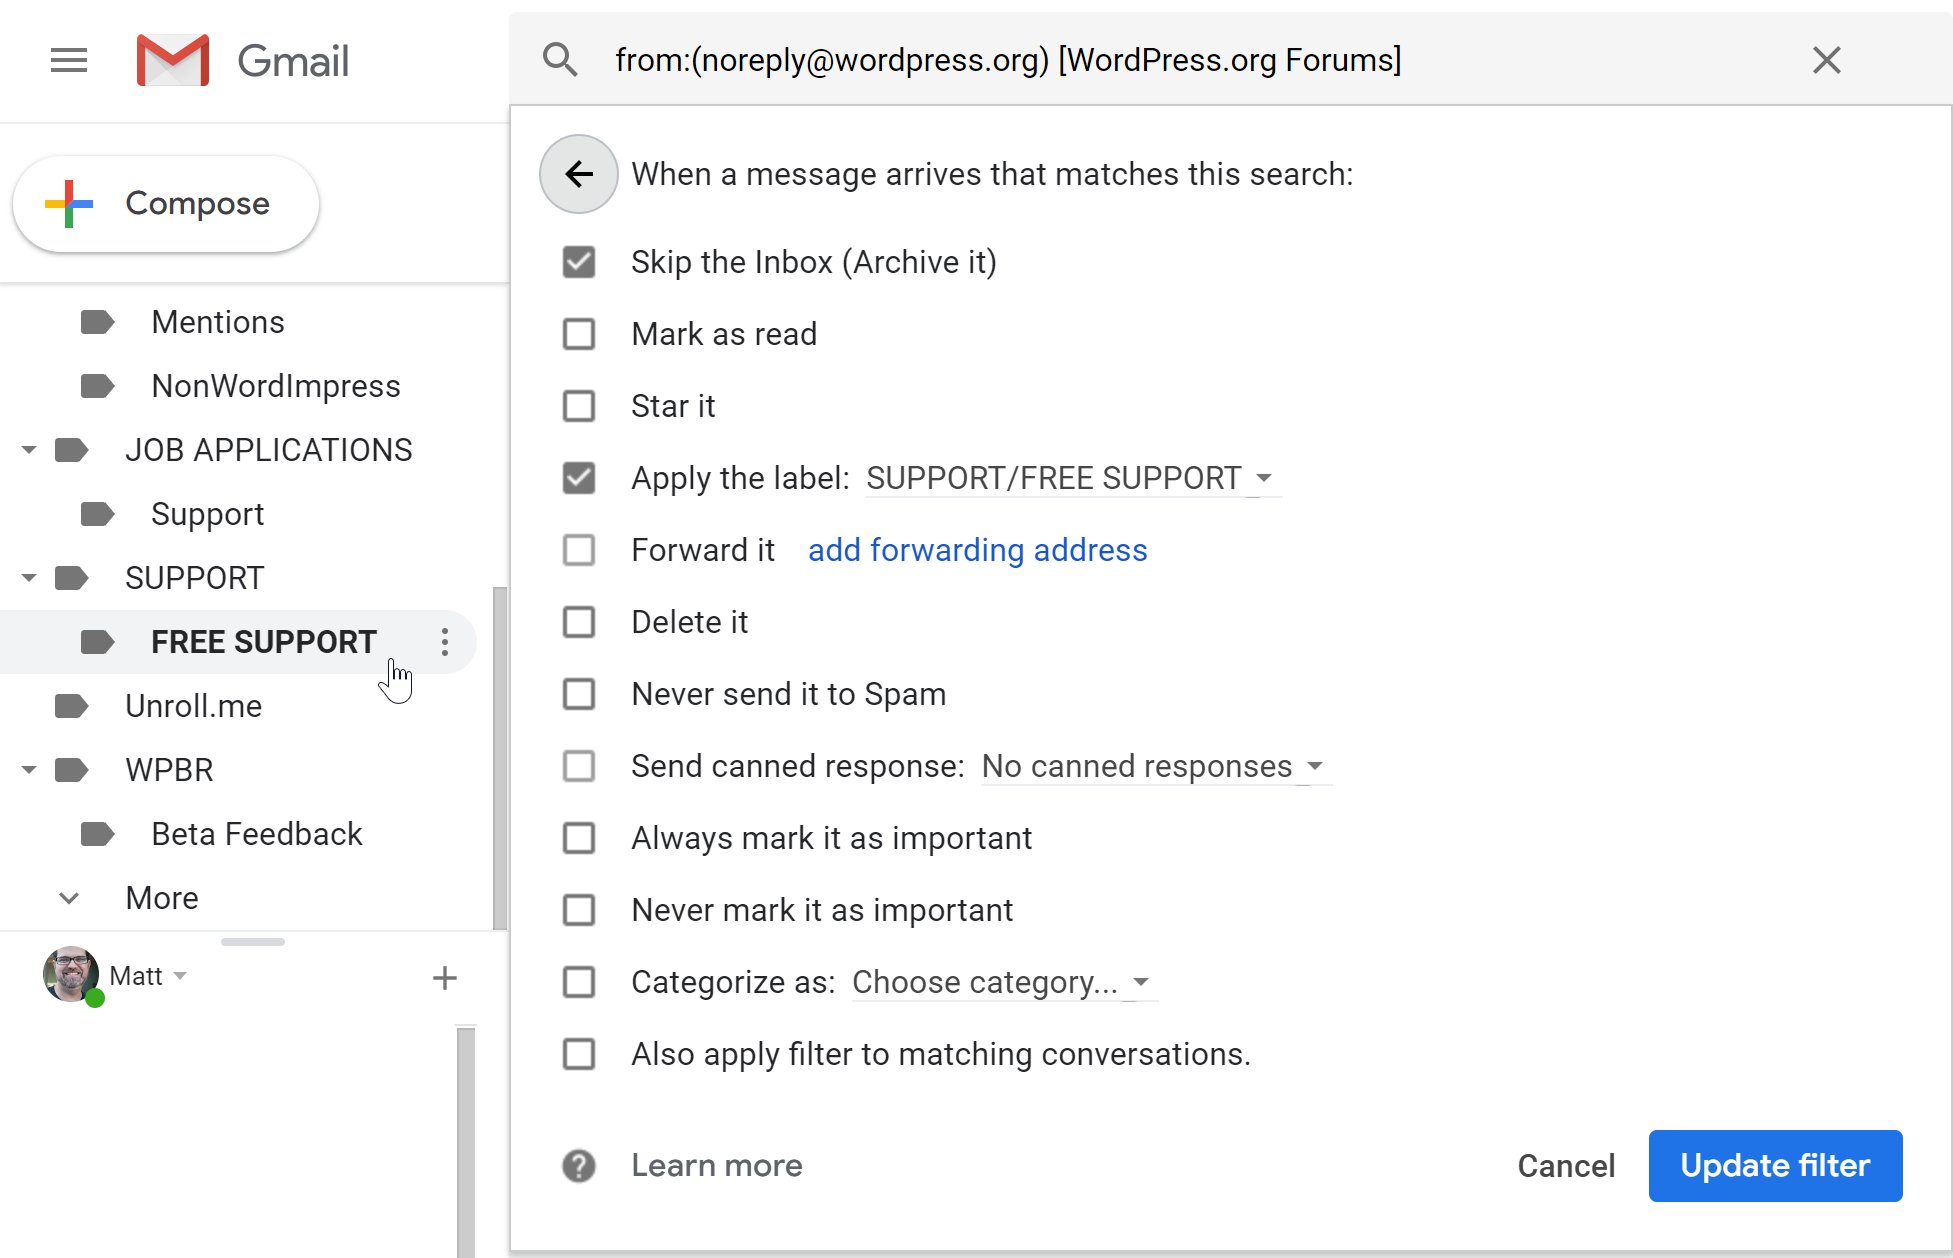Click the label list vertical scrollbar

pos(500,758)
